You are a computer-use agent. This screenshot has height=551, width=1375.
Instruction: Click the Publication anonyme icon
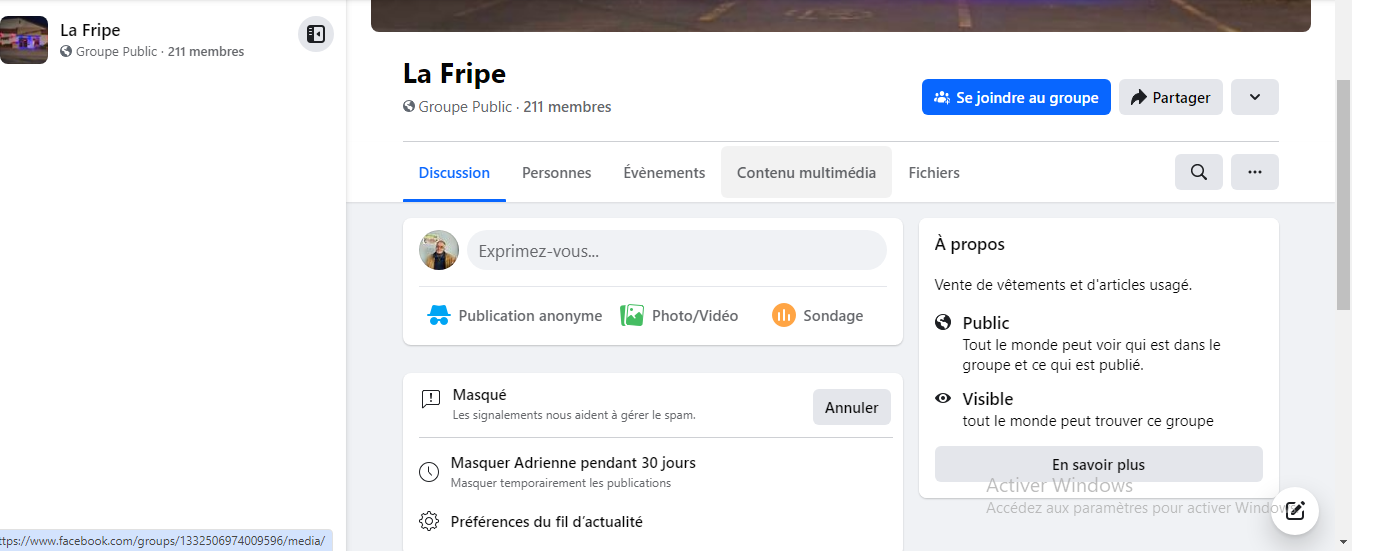[x=439, y=316]
